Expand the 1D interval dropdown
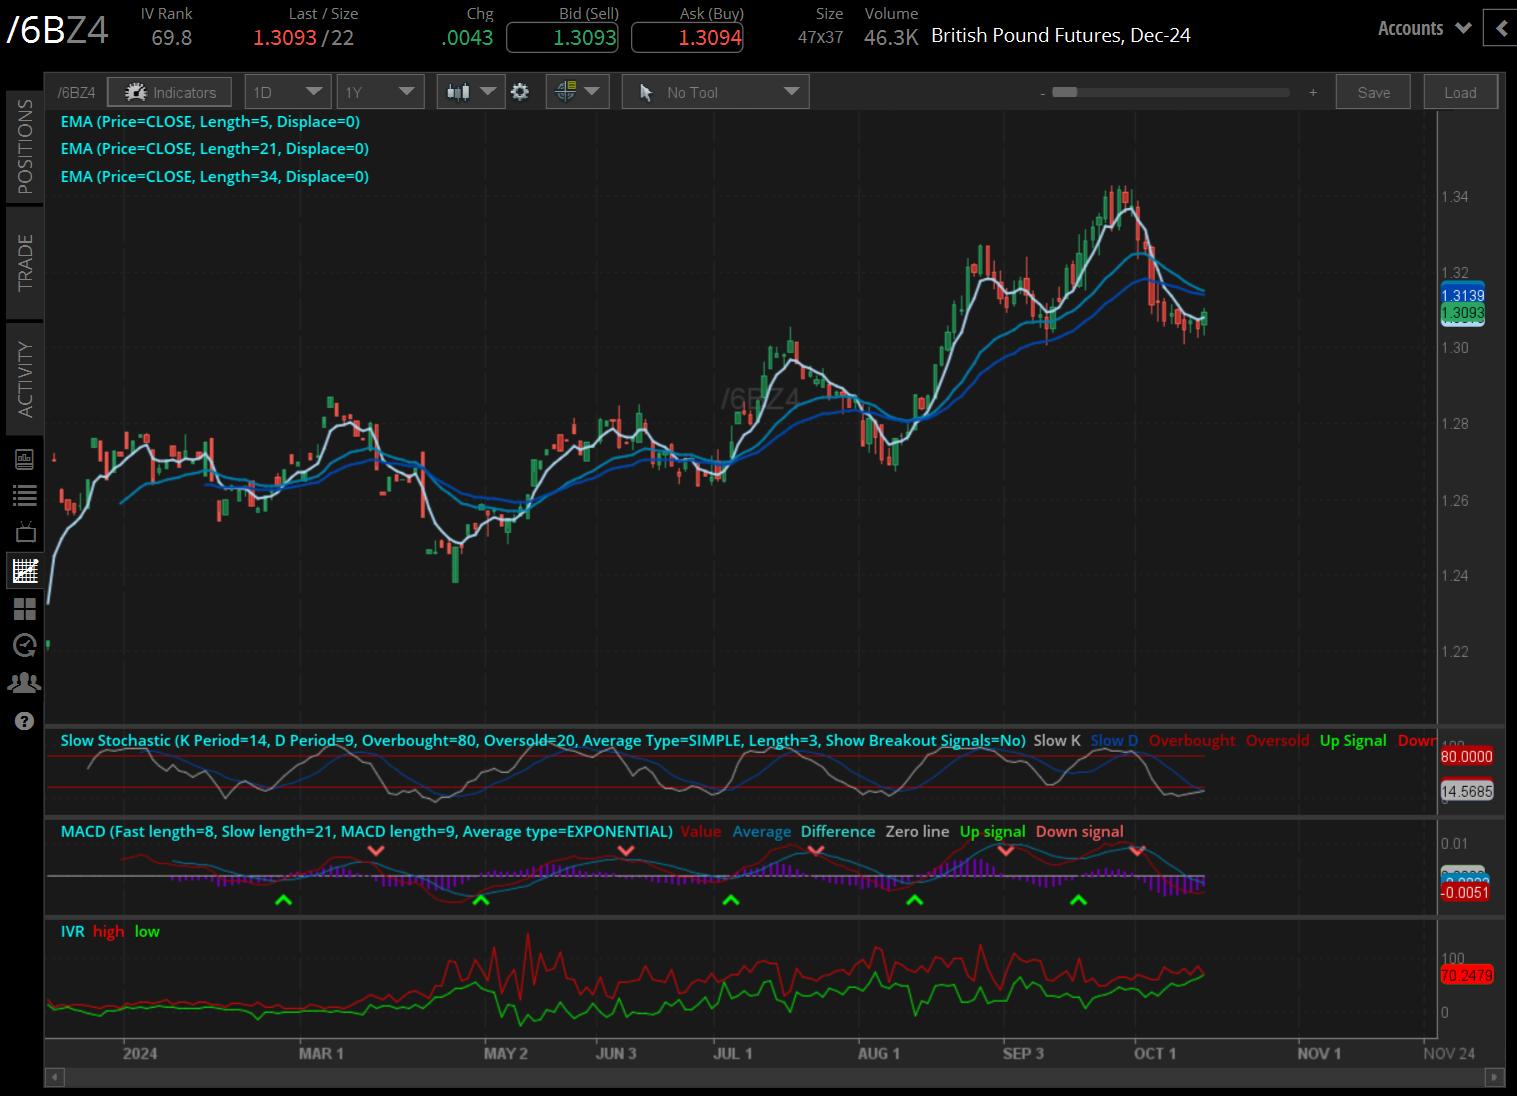The image size is (1517, 1096). click(x=288, y=92)
